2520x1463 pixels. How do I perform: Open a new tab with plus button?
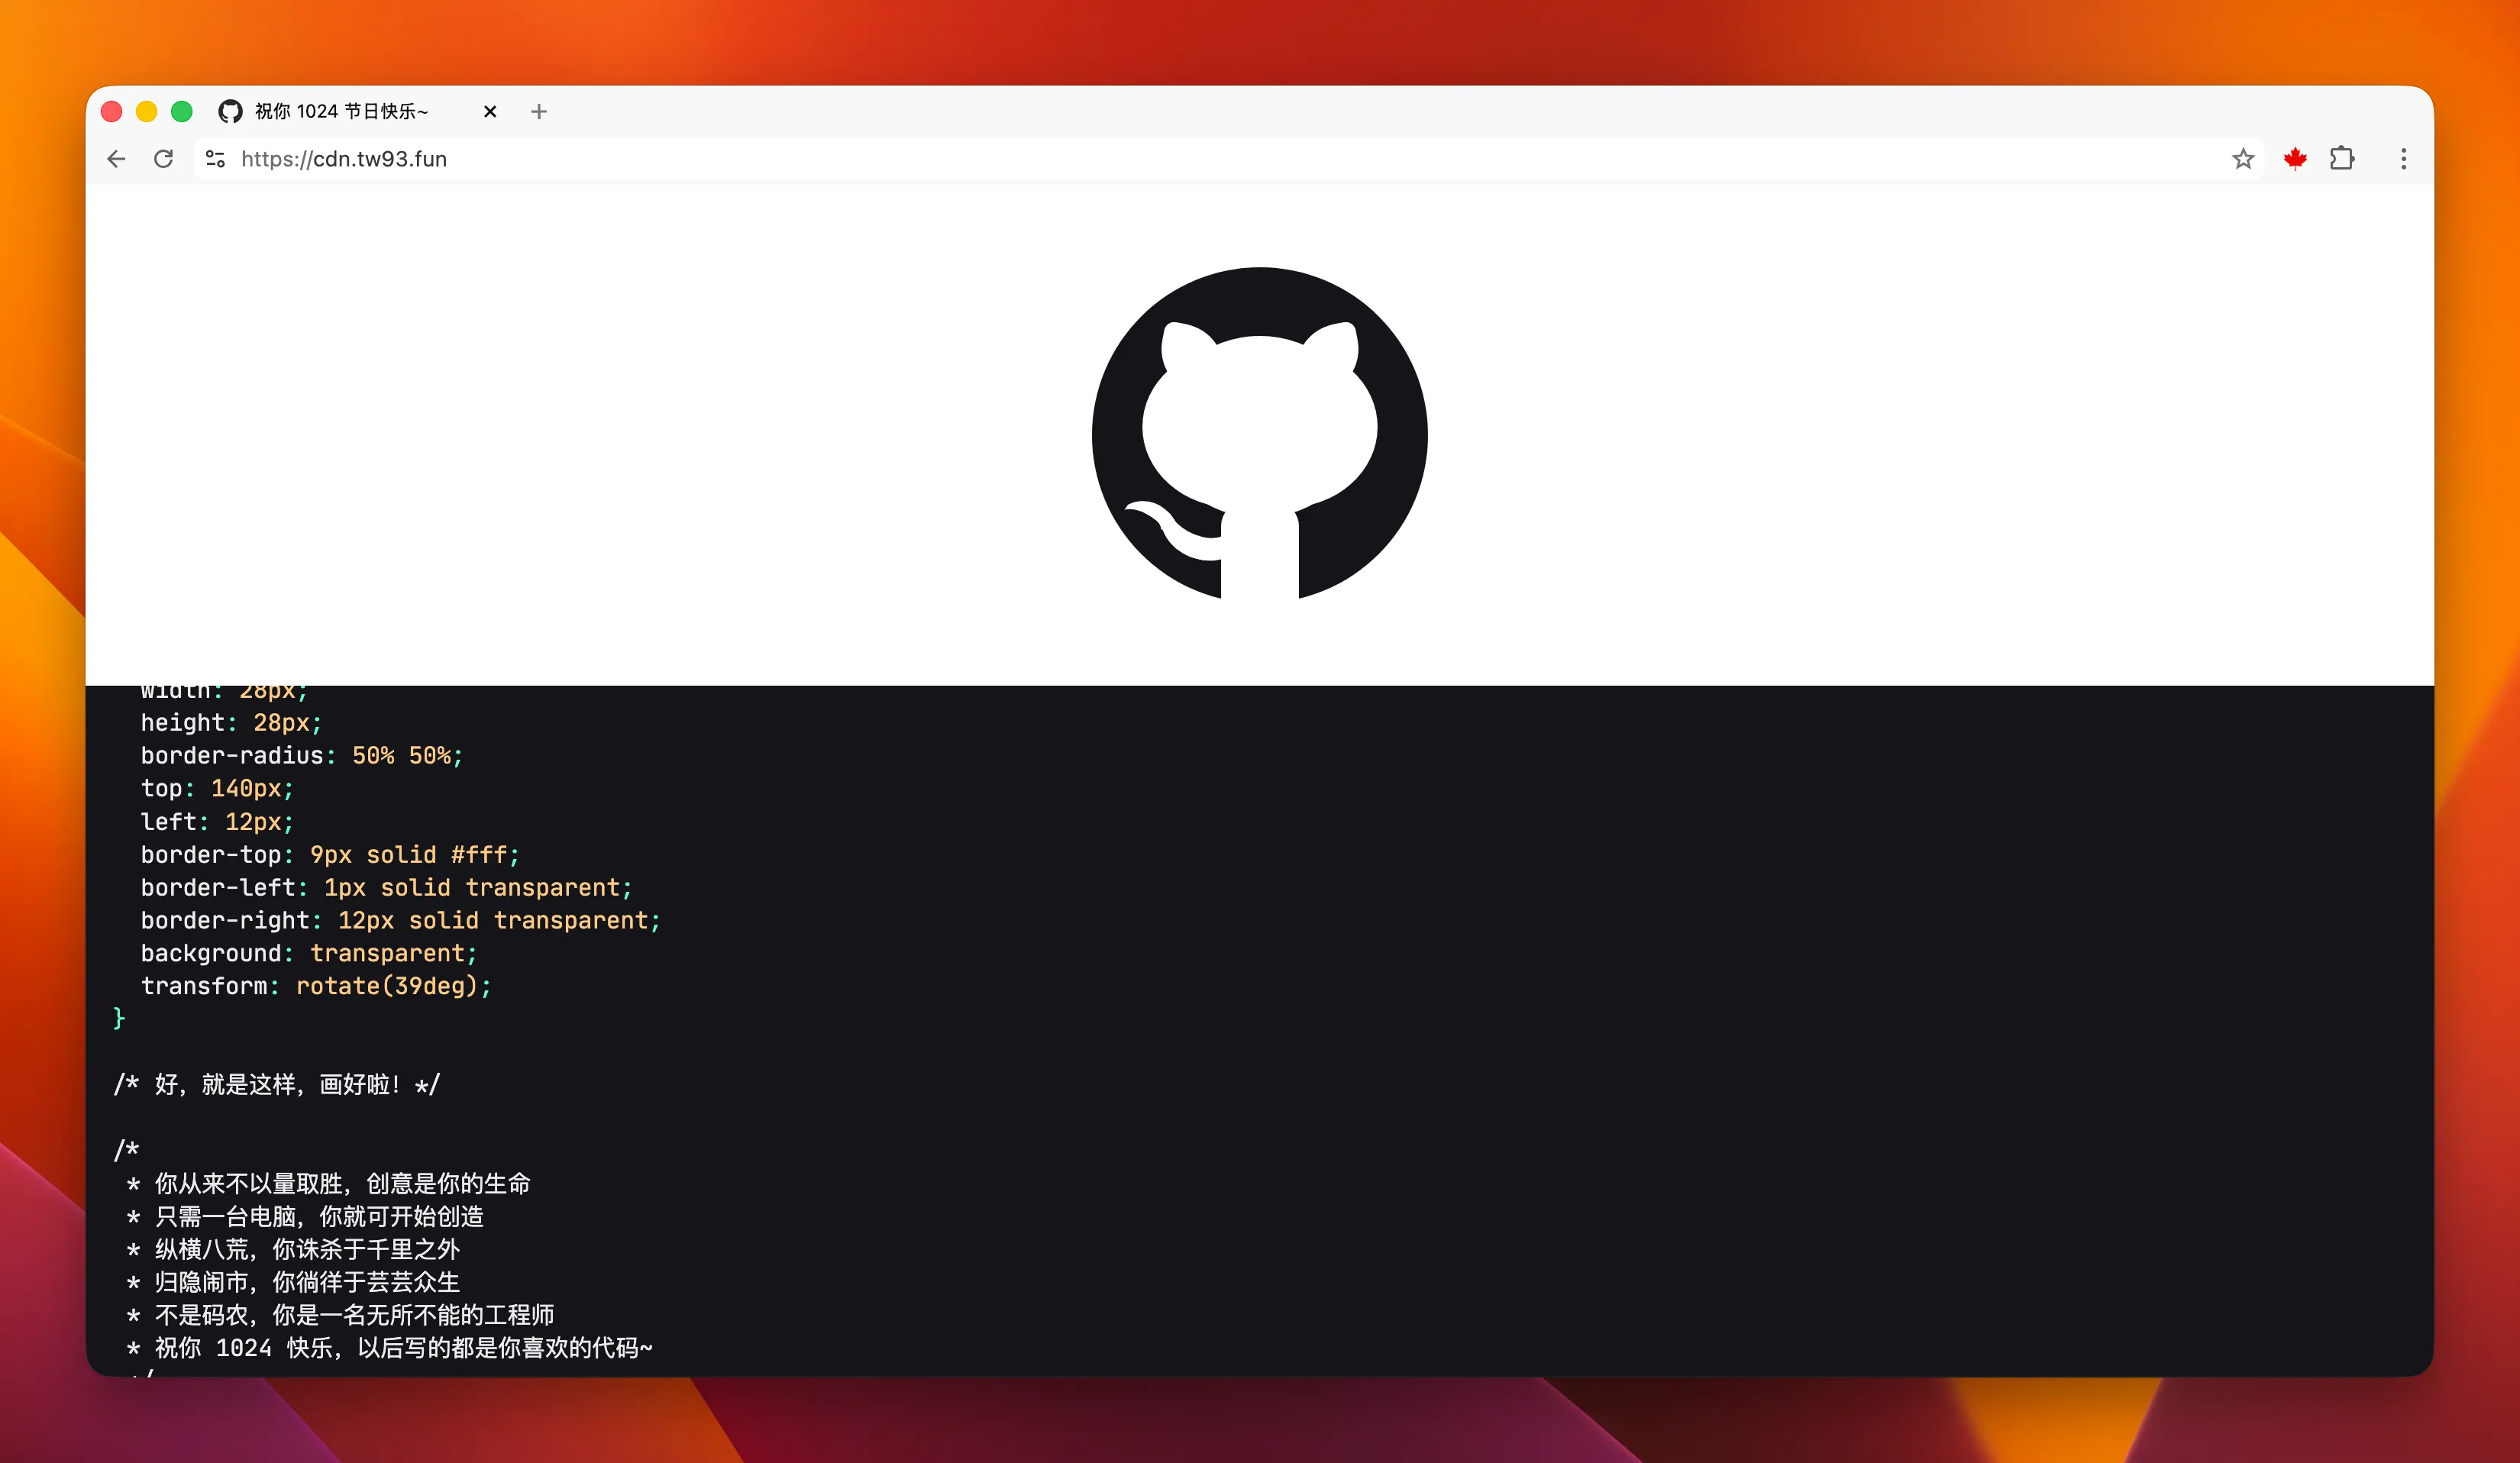539,111
